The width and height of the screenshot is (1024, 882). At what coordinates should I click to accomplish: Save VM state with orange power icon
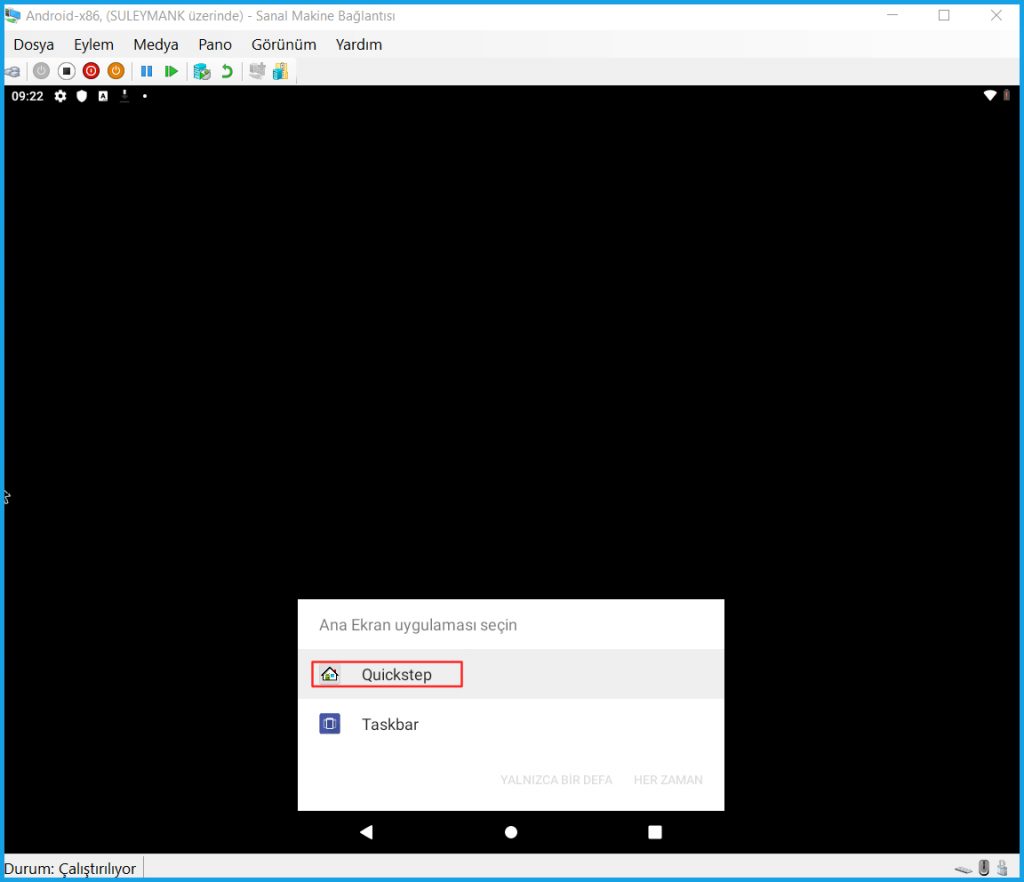116,71
